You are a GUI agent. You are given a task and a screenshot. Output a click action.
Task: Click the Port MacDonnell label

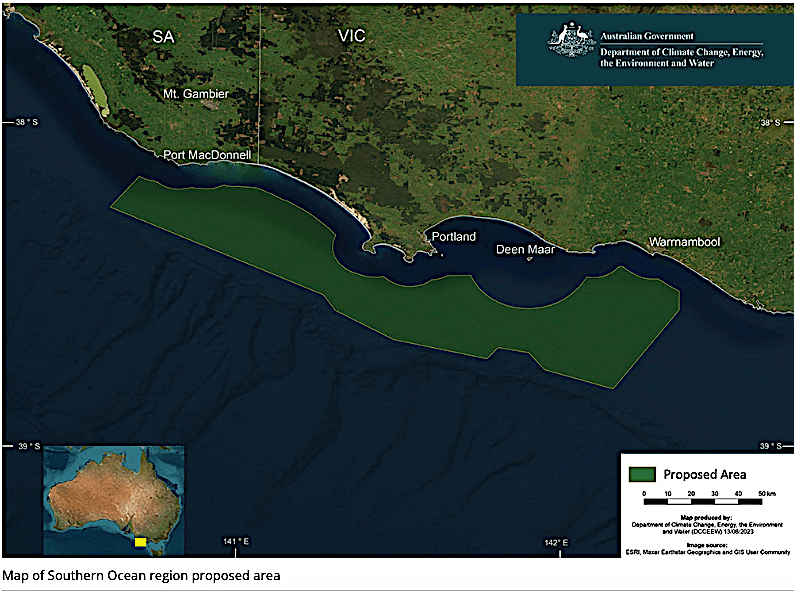click(x=207, y=157)
